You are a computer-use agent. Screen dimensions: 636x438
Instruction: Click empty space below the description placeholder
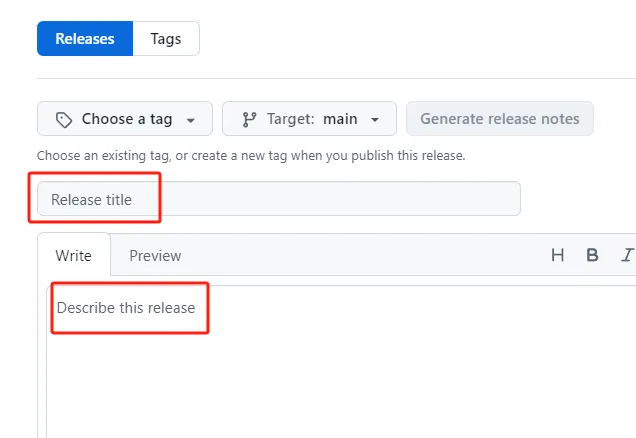[300, 380]
